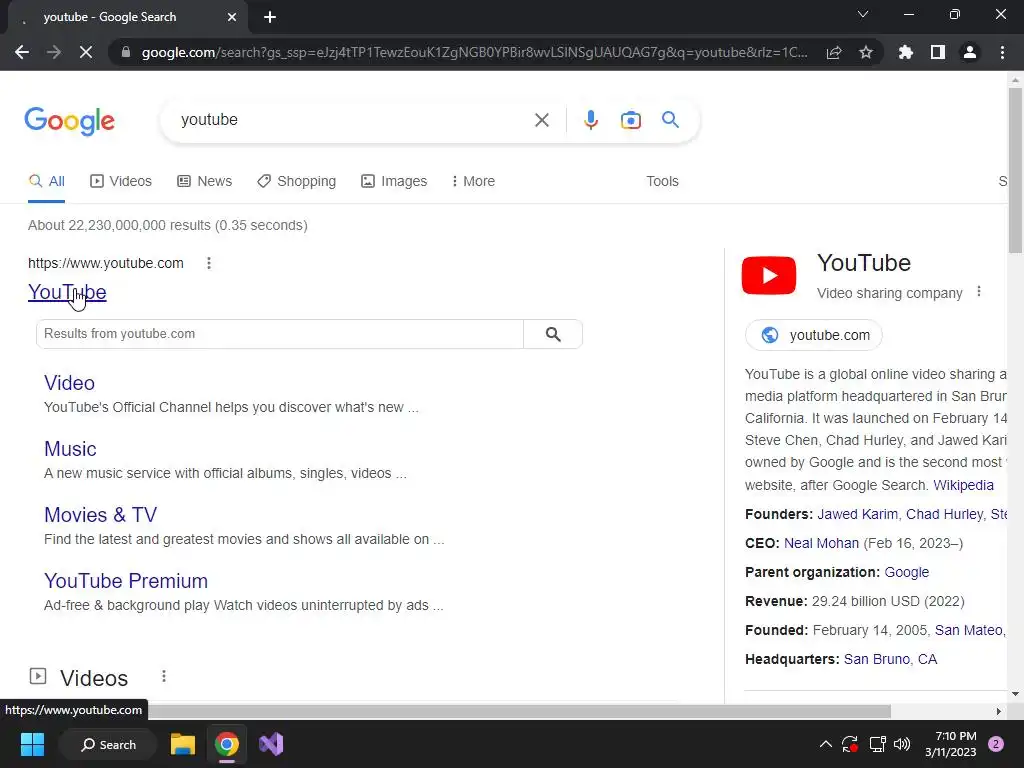Screen dimensions: 1024x768
Task: Open the taskbar Search box
Action: click(108, 744)
